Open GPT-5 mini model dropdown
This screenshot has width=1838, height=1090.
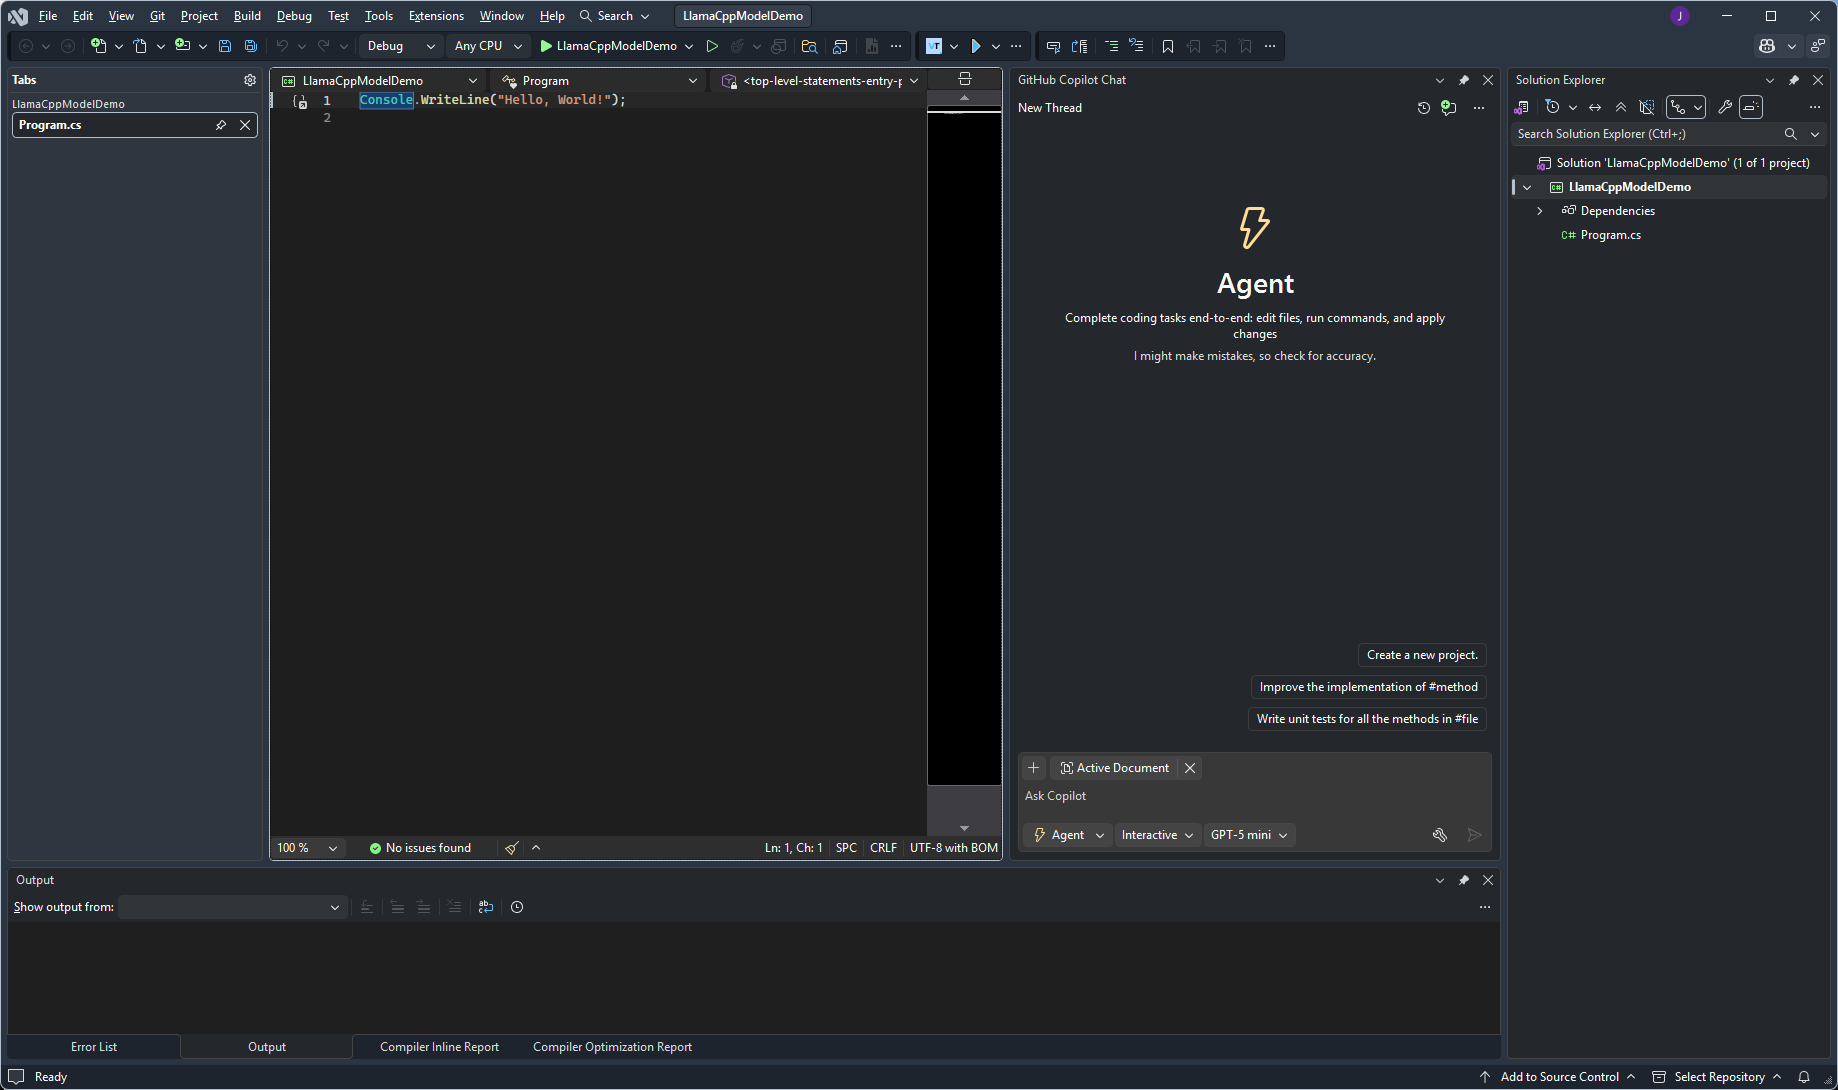[1249, 835]
